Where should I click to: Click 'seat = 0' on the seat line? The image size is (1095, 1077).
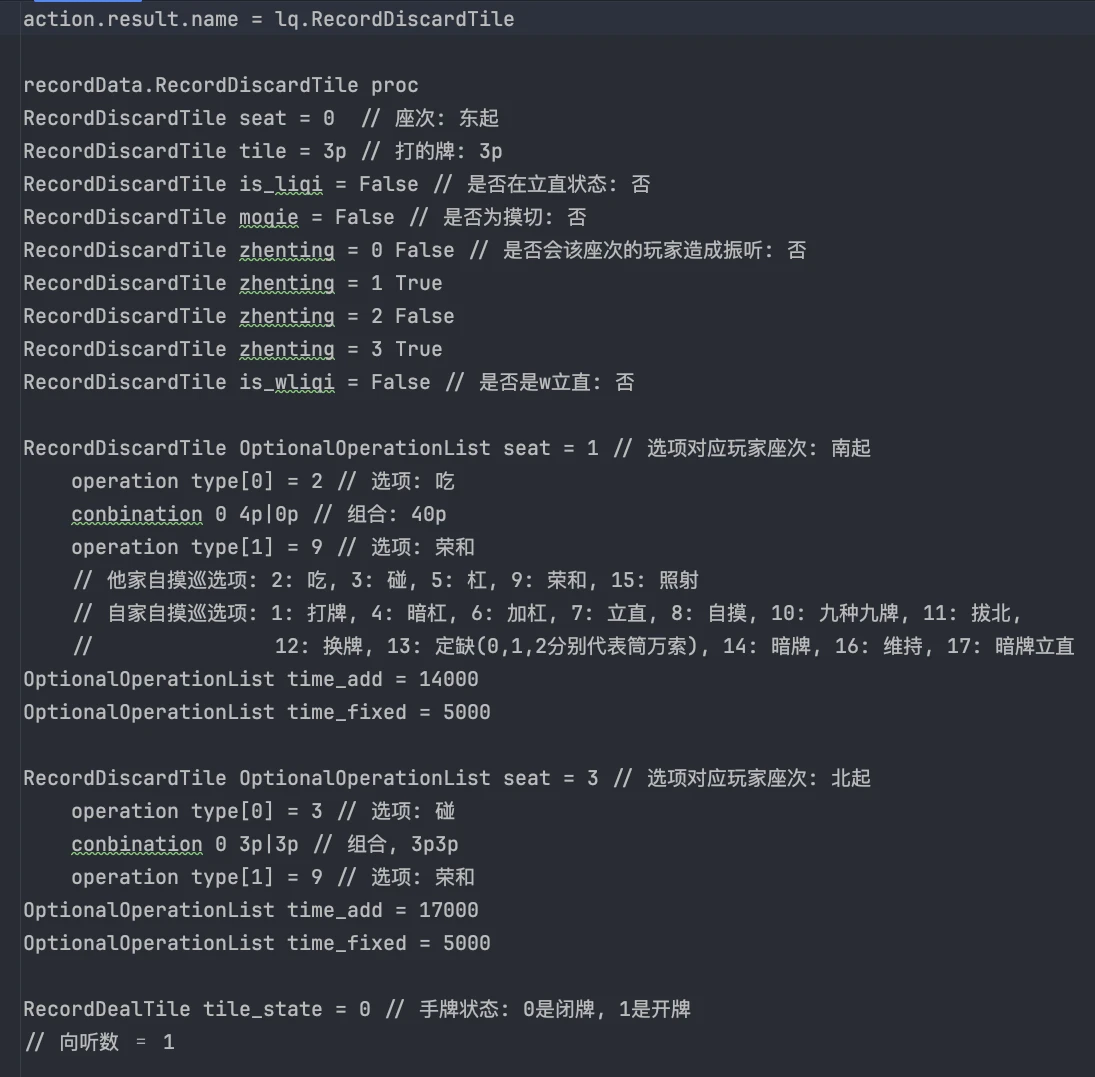click(x=287, y=118)
